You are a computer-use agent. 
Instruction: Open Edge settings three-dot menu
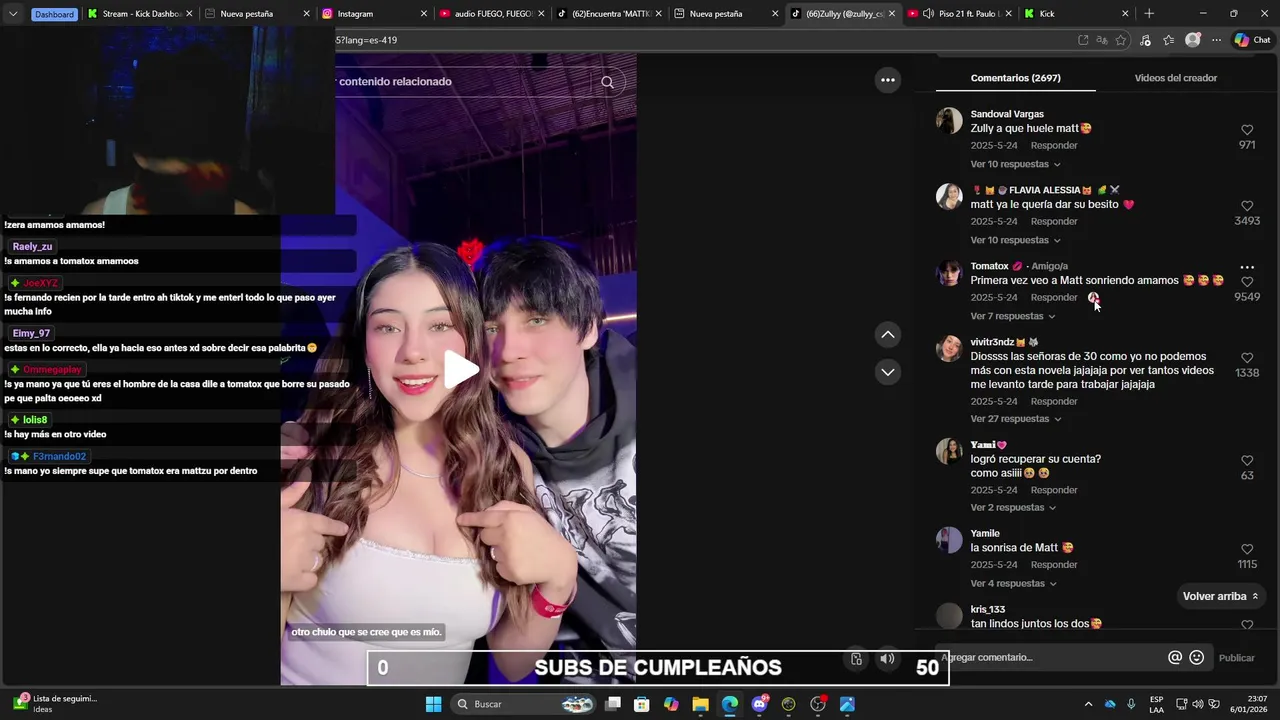point(1217,40)
